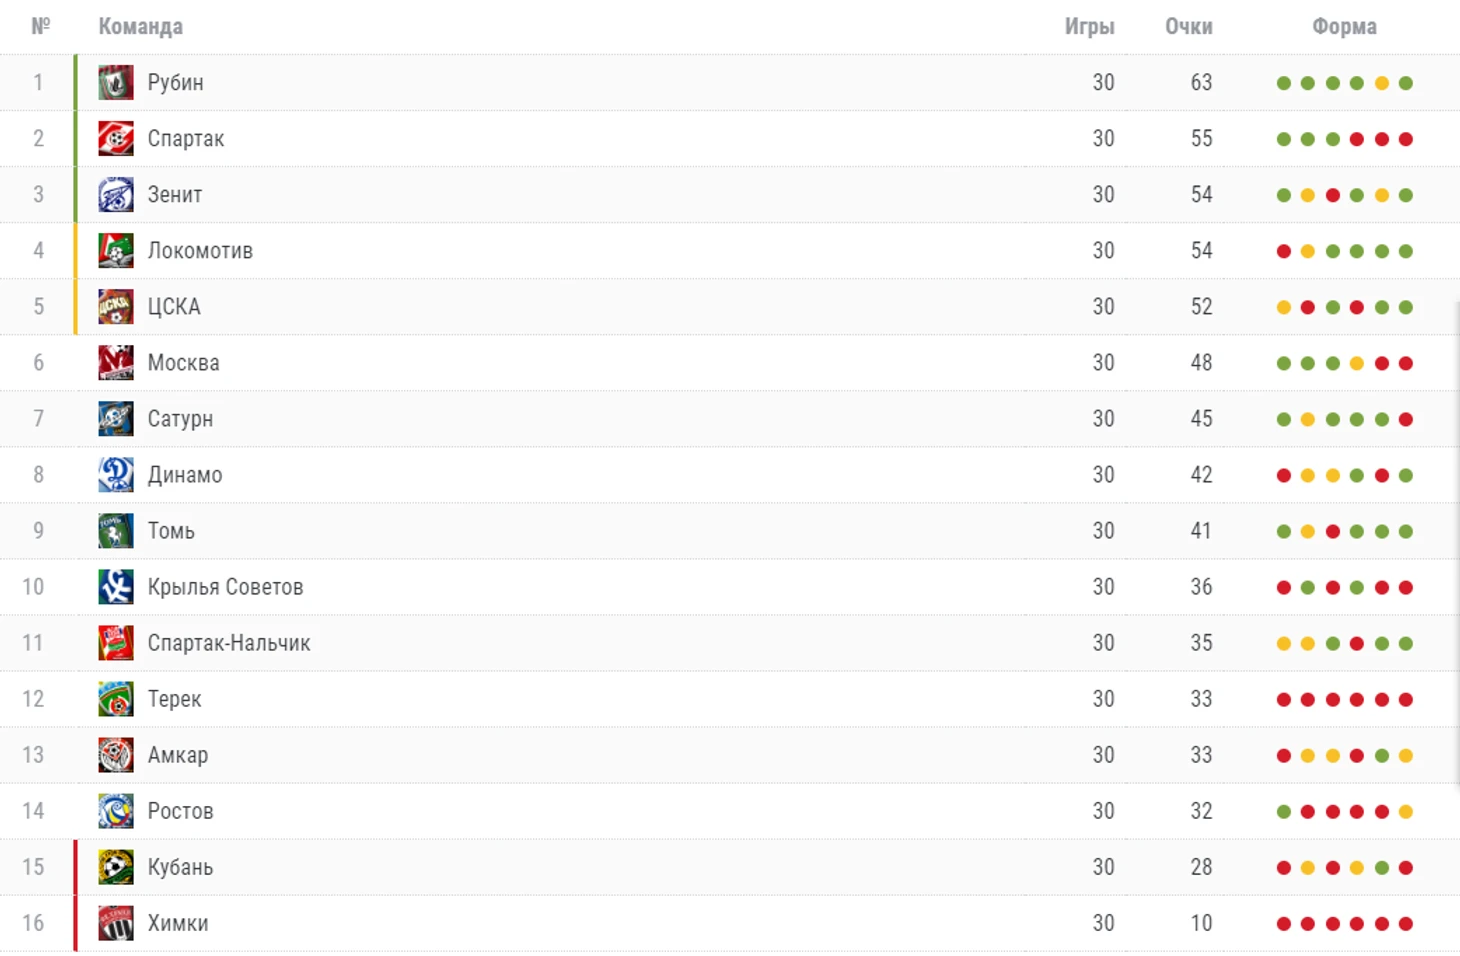Click the Локомотив club emblem

click(116, 251)
